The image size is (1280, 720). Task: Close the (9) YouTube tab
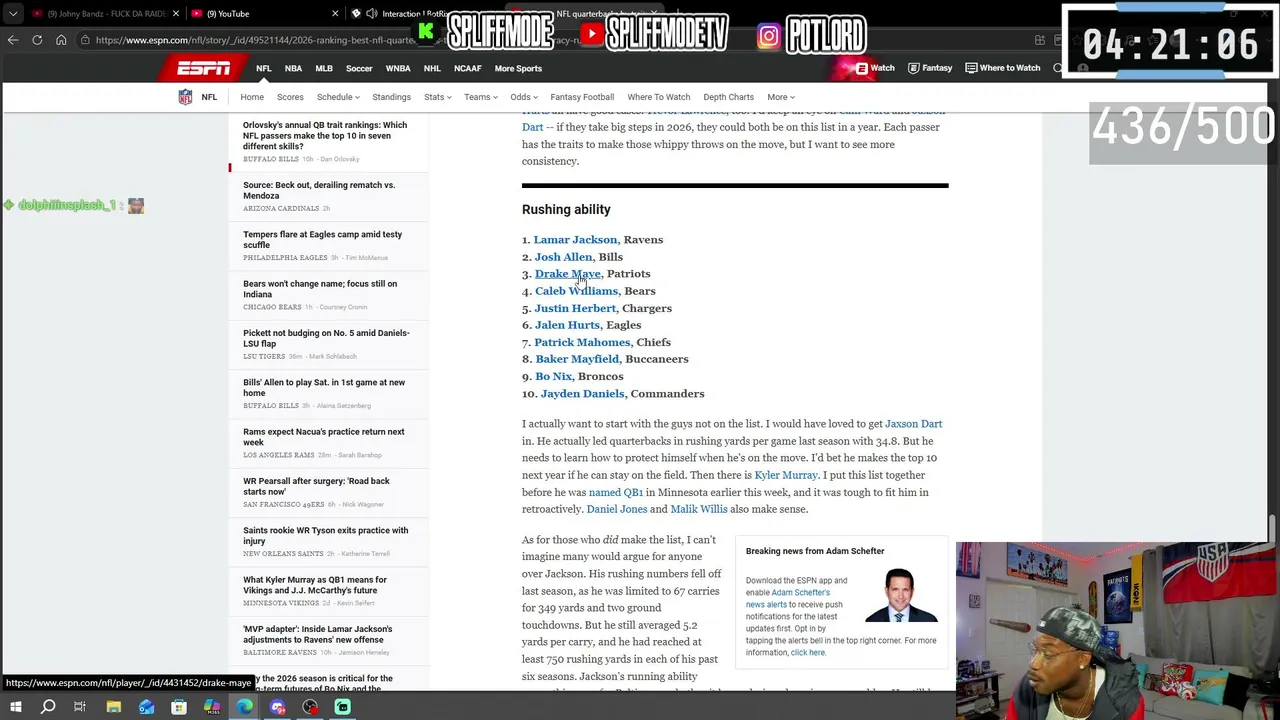tap(335, 14)
